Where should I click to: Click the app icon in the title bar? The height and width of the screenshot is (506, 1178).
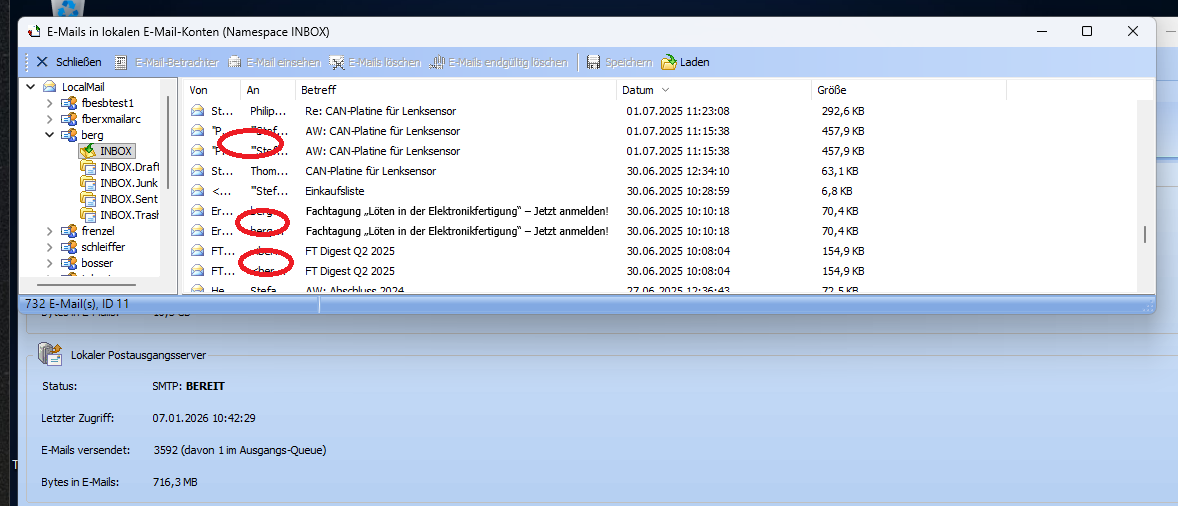point(33,32)
